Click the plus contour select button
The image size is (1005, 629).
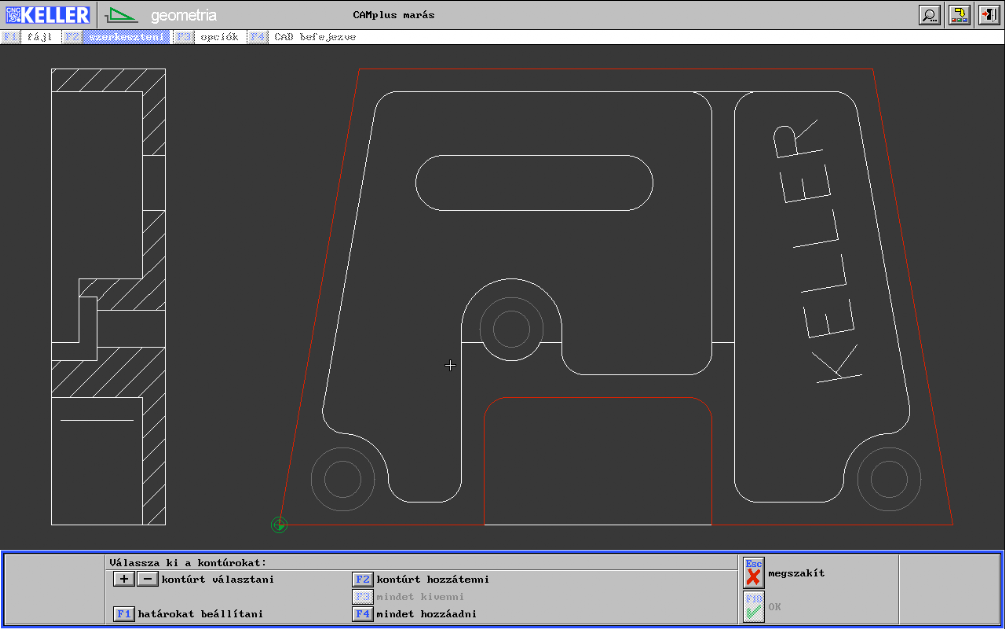[x=124, y=579]
